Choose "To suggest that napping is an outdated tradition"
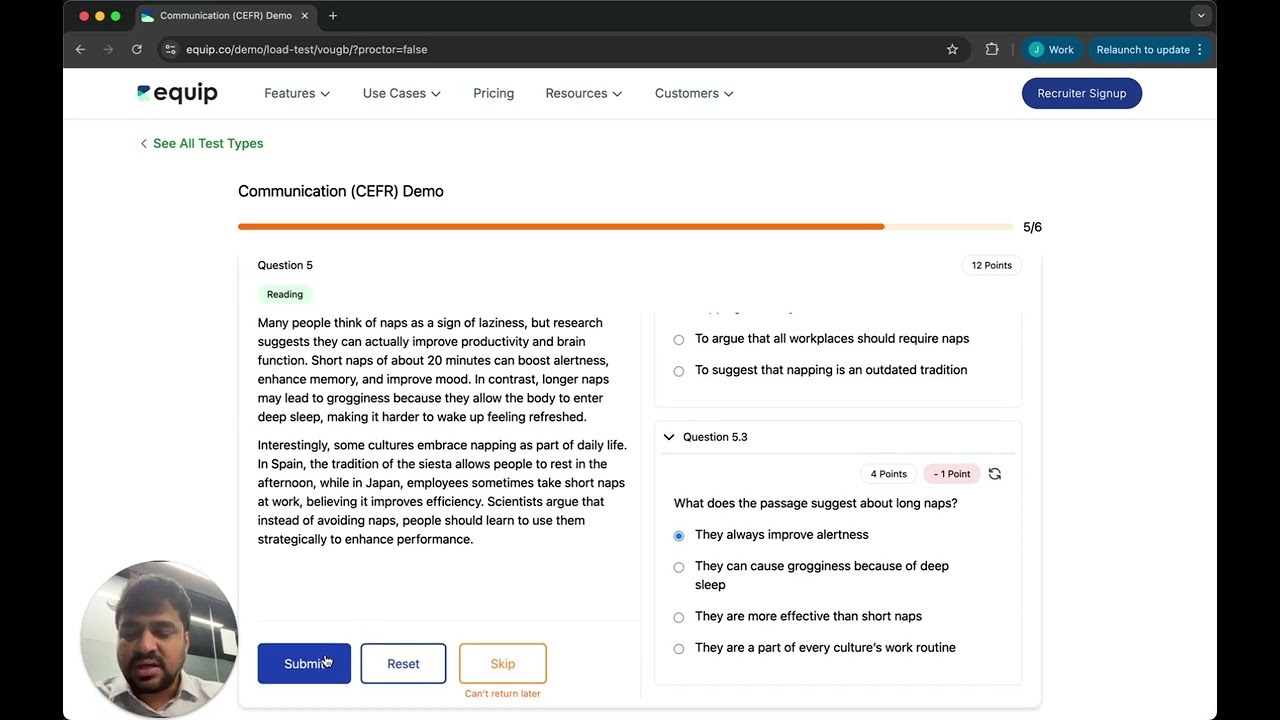1280x720 pixels. [679, 371]
